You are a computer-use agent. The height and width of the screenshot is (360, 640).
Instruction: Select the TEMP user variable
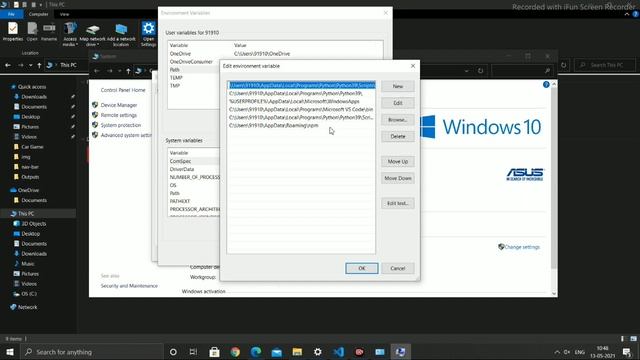click(x=193, y=78)
